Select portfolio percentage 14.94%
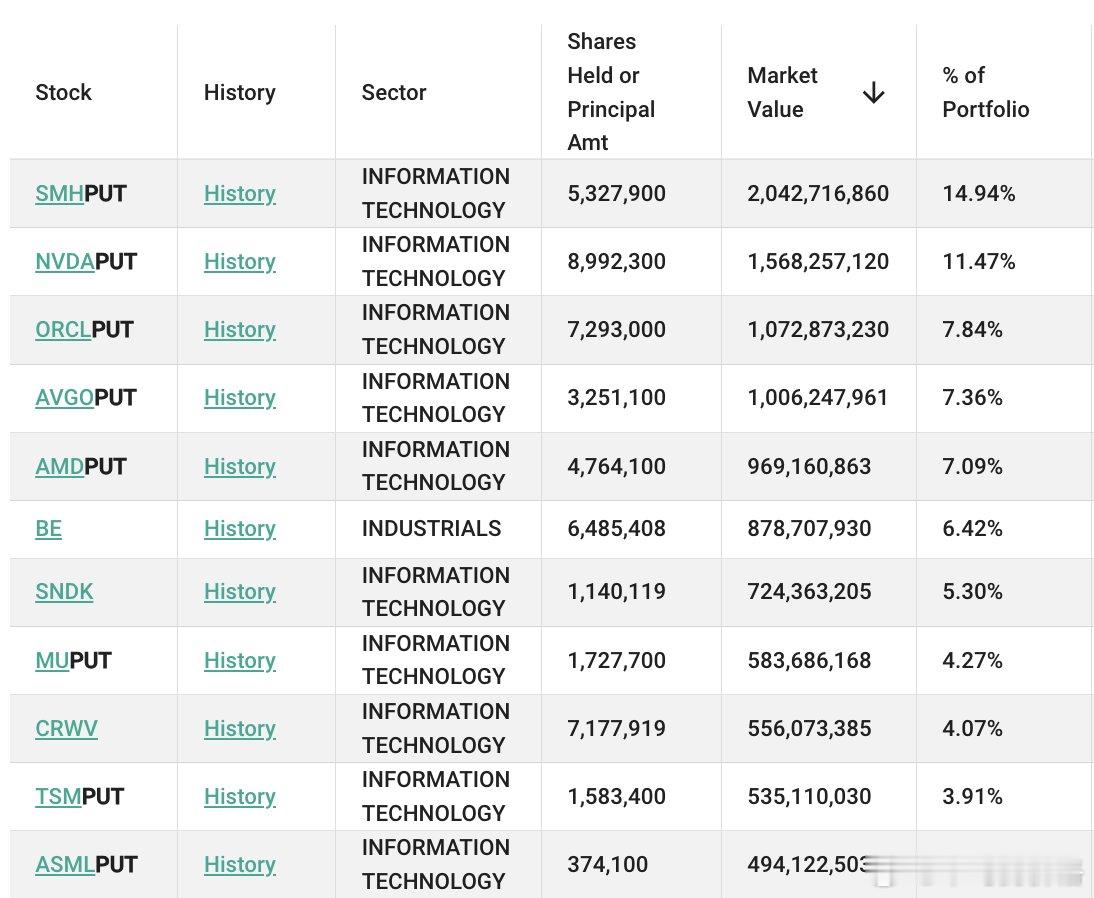1094x898 pixels. [x=979, y=193]
